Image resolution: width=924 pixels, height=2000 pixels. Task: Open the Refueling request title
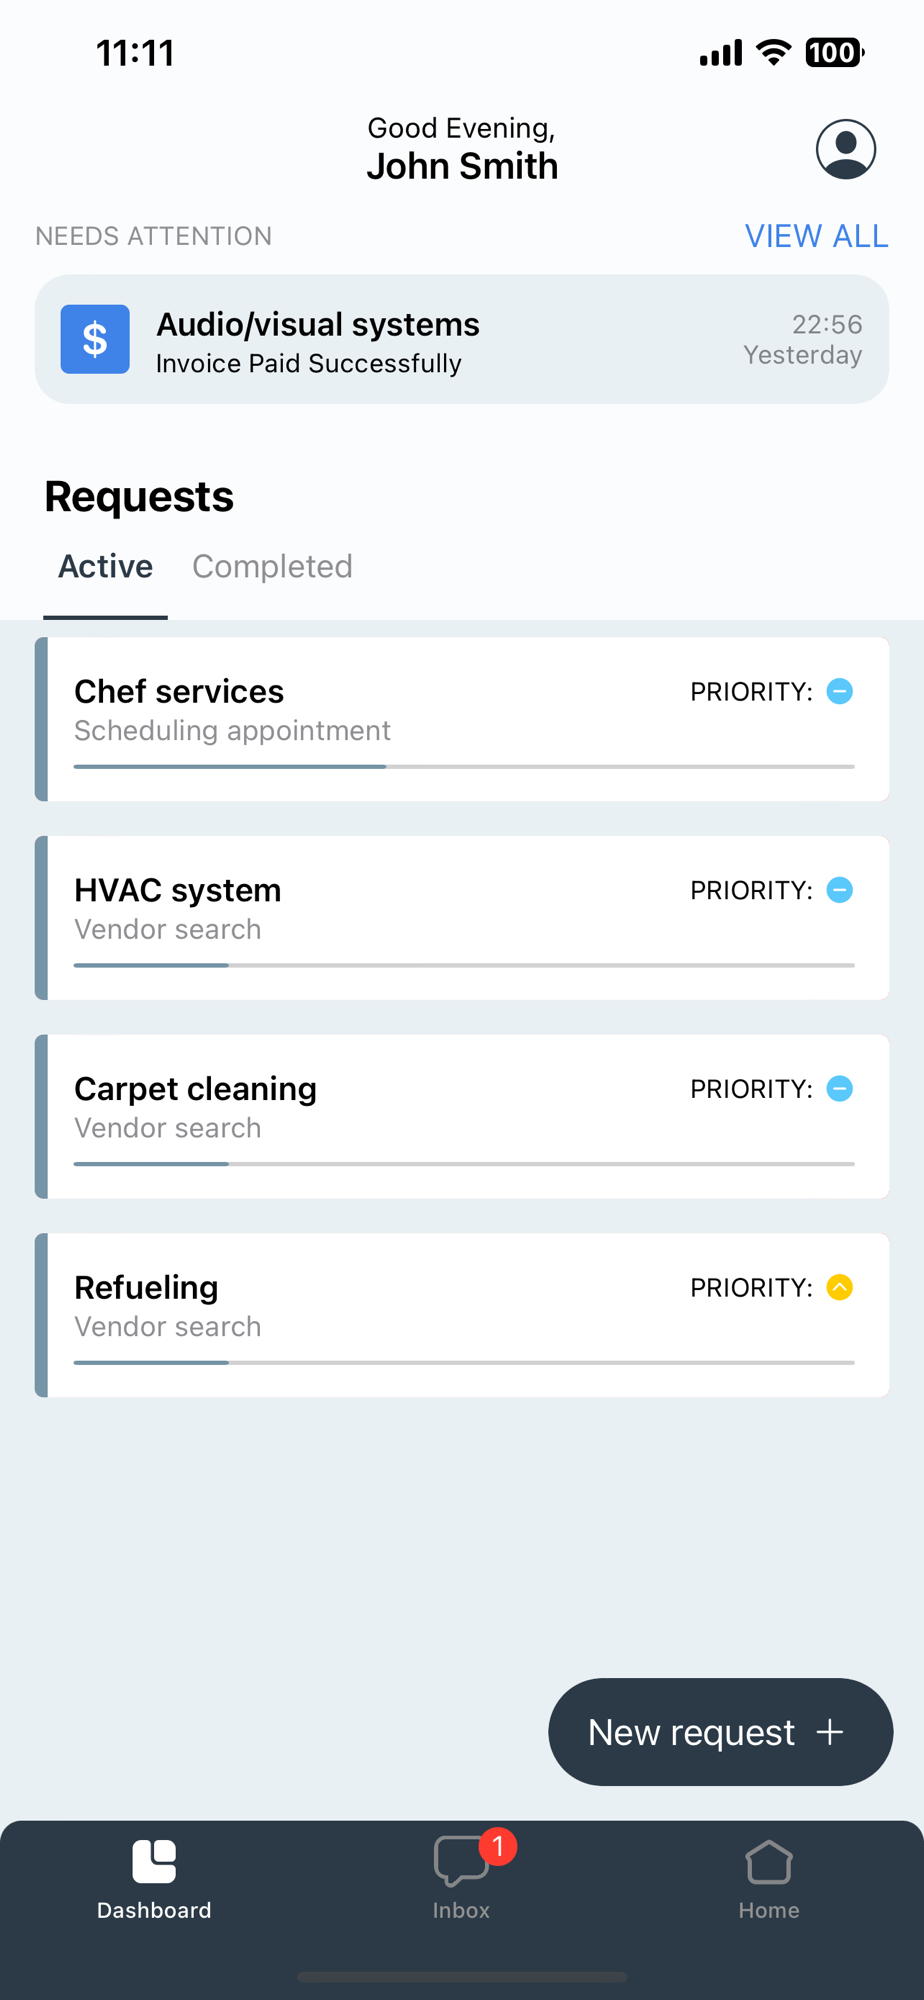coord(146,1288)
